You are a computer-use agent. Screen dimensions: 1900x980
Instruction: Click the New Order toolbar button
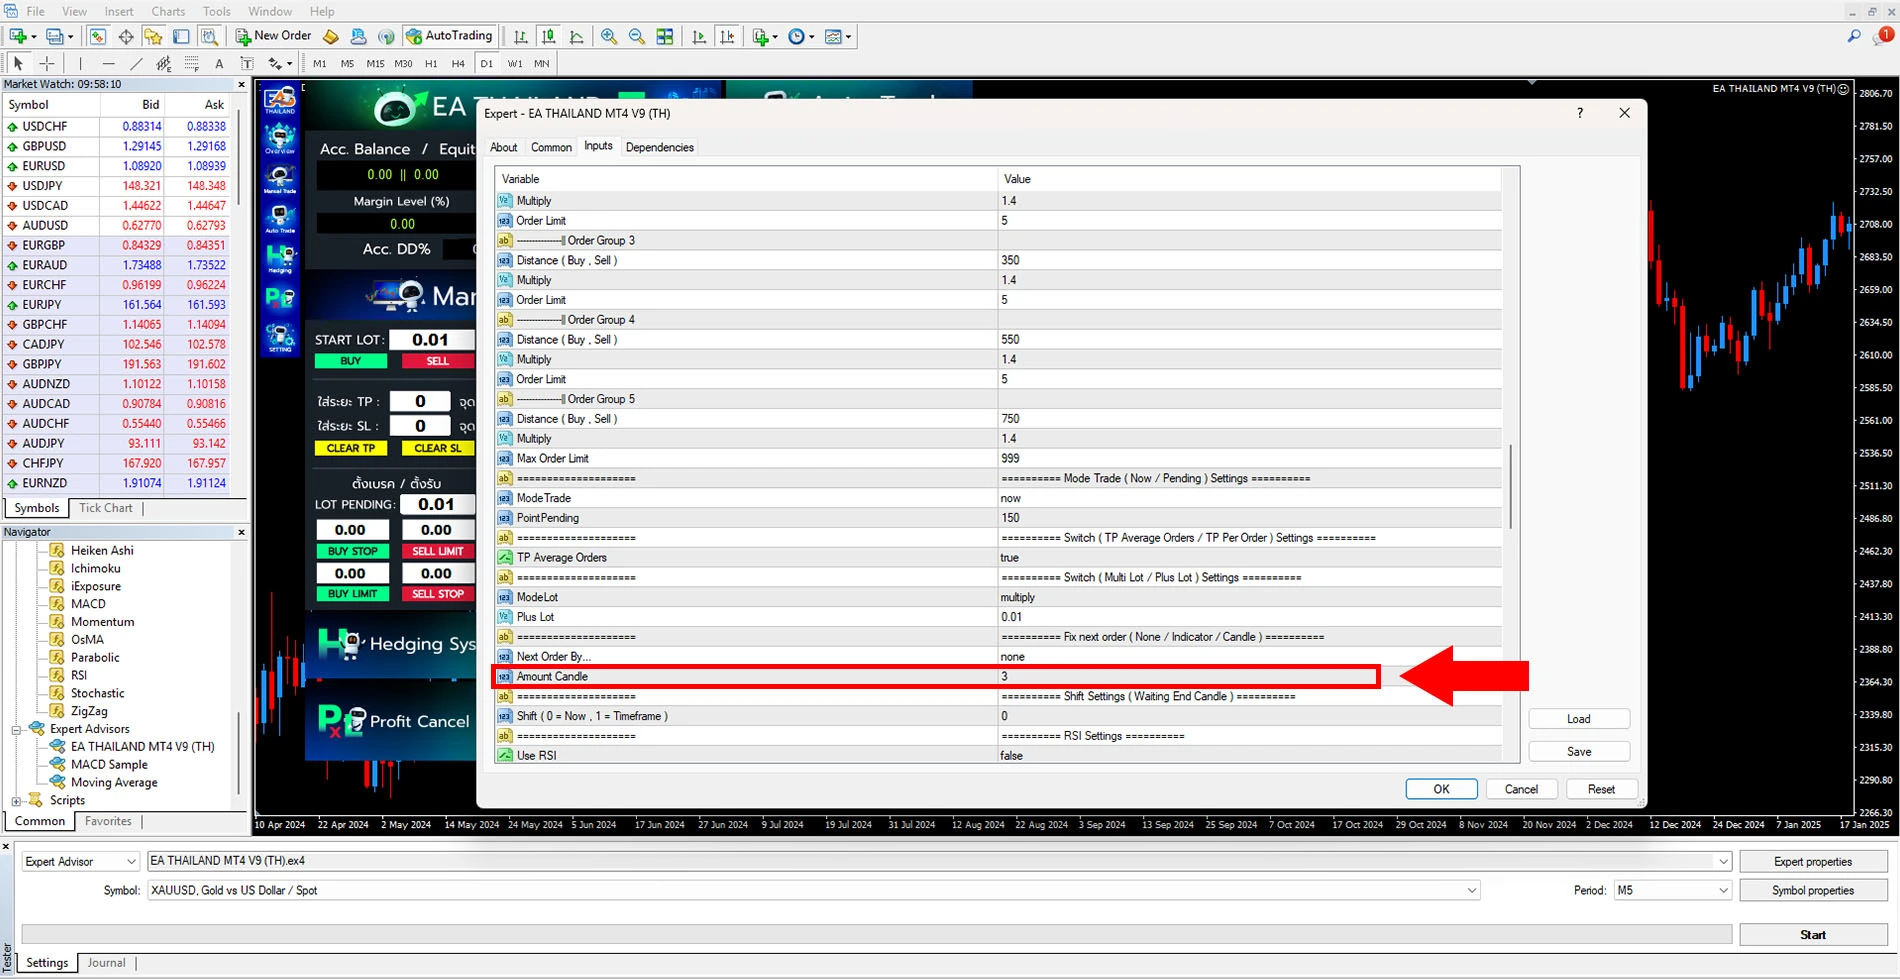pos(274,36)
